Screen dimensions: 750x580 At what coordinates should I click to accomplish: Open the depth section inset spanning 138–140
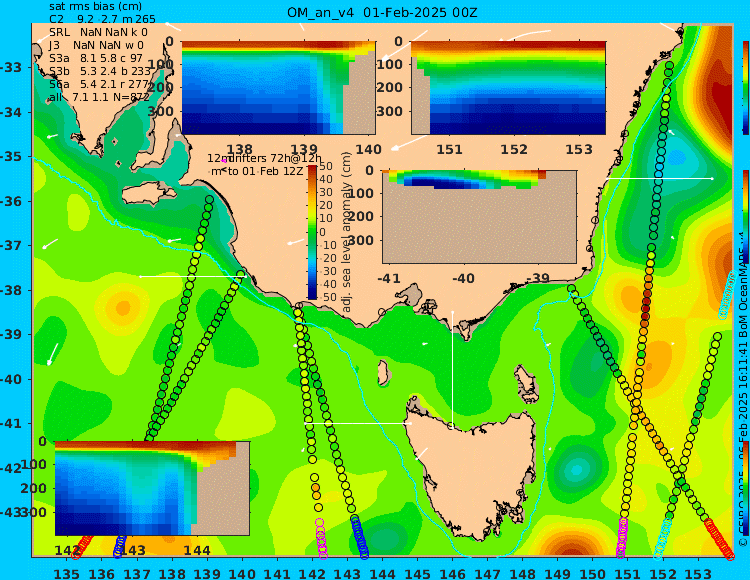pyautogui.click(x=278, y=88)
